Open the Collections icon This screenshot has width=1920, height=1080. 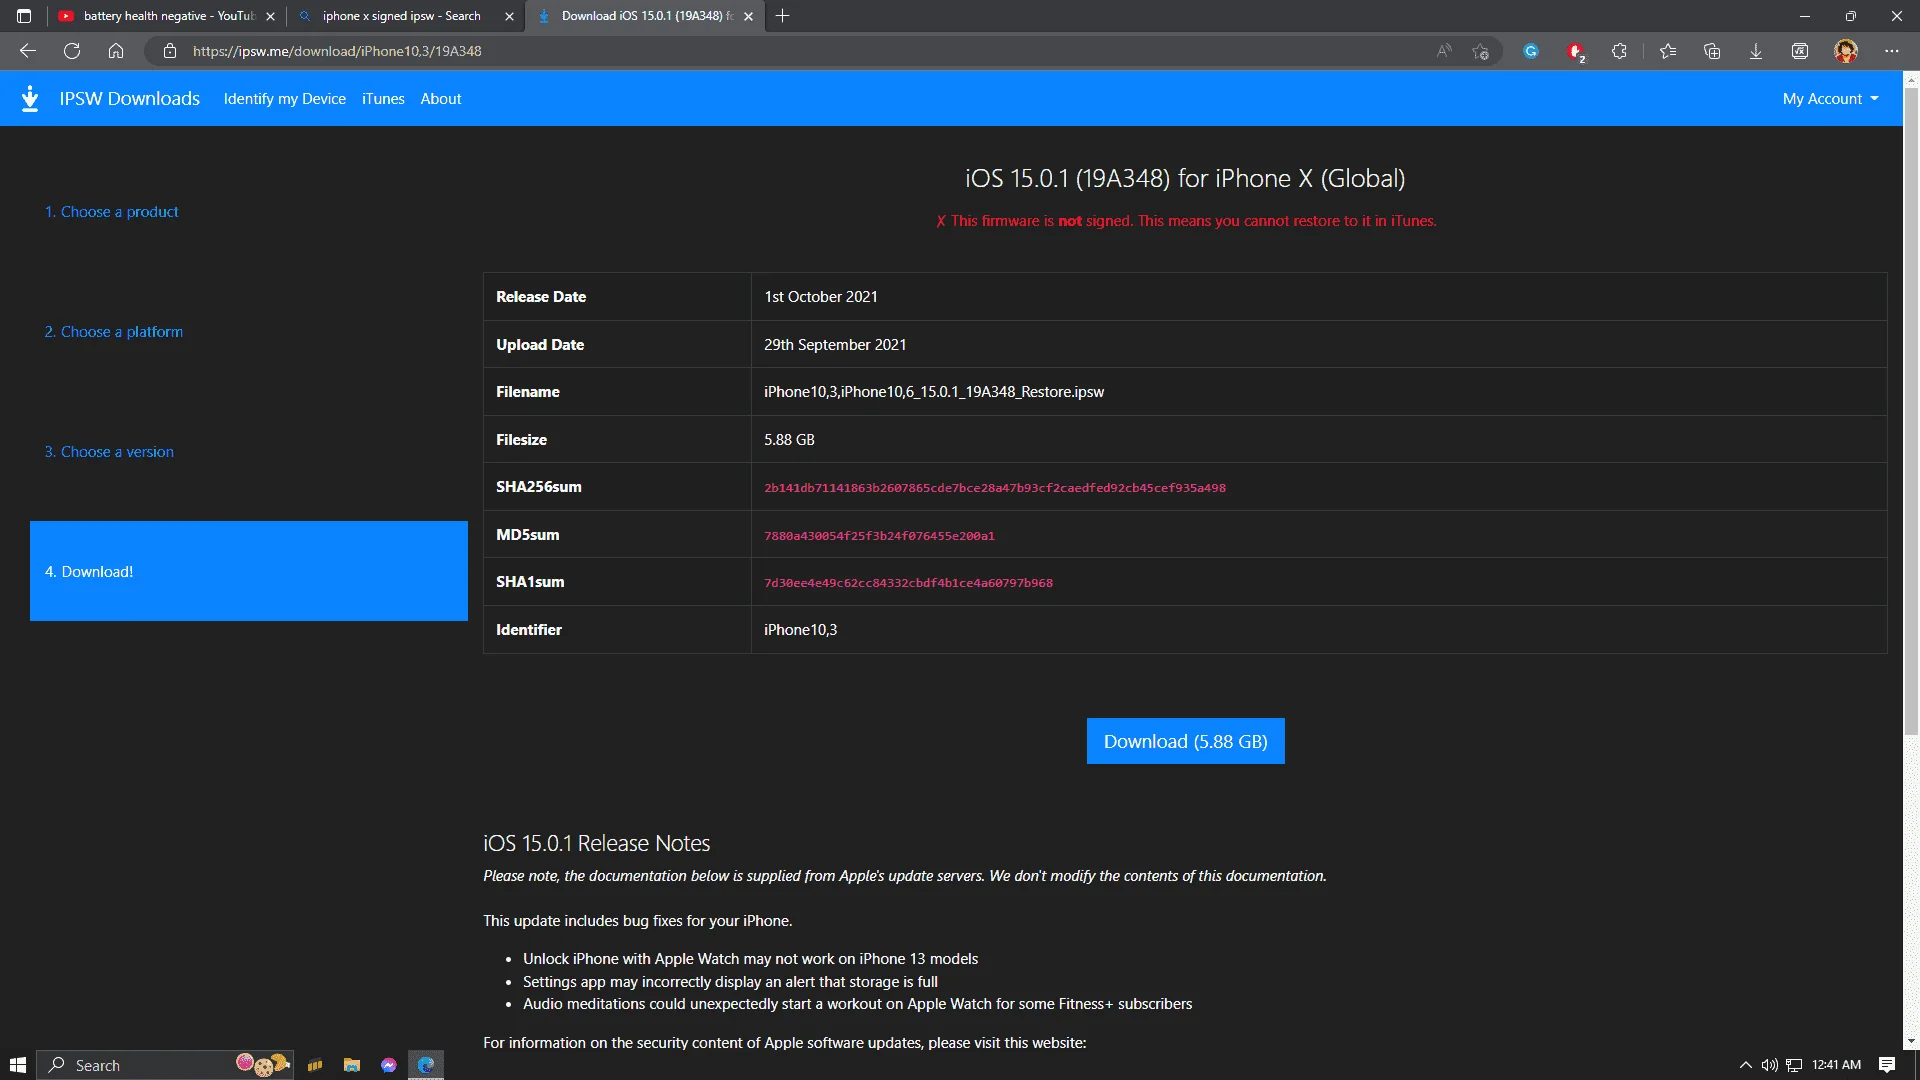click(1712, 51)
